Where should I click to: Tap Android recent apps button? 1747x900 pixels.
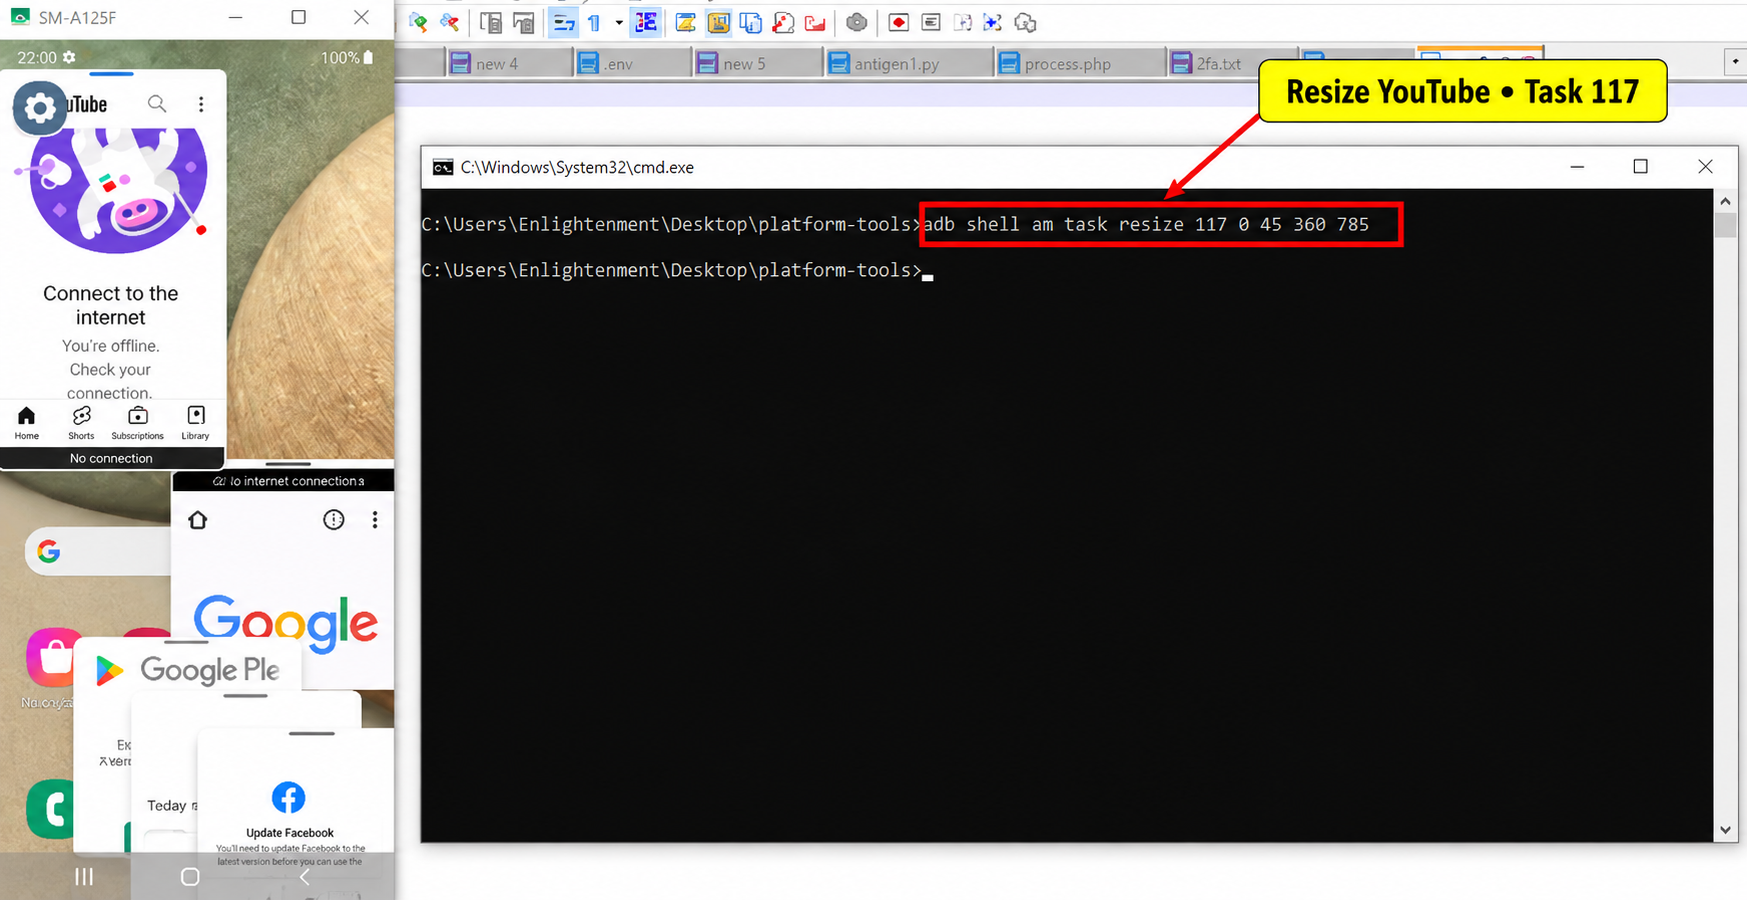84,877
